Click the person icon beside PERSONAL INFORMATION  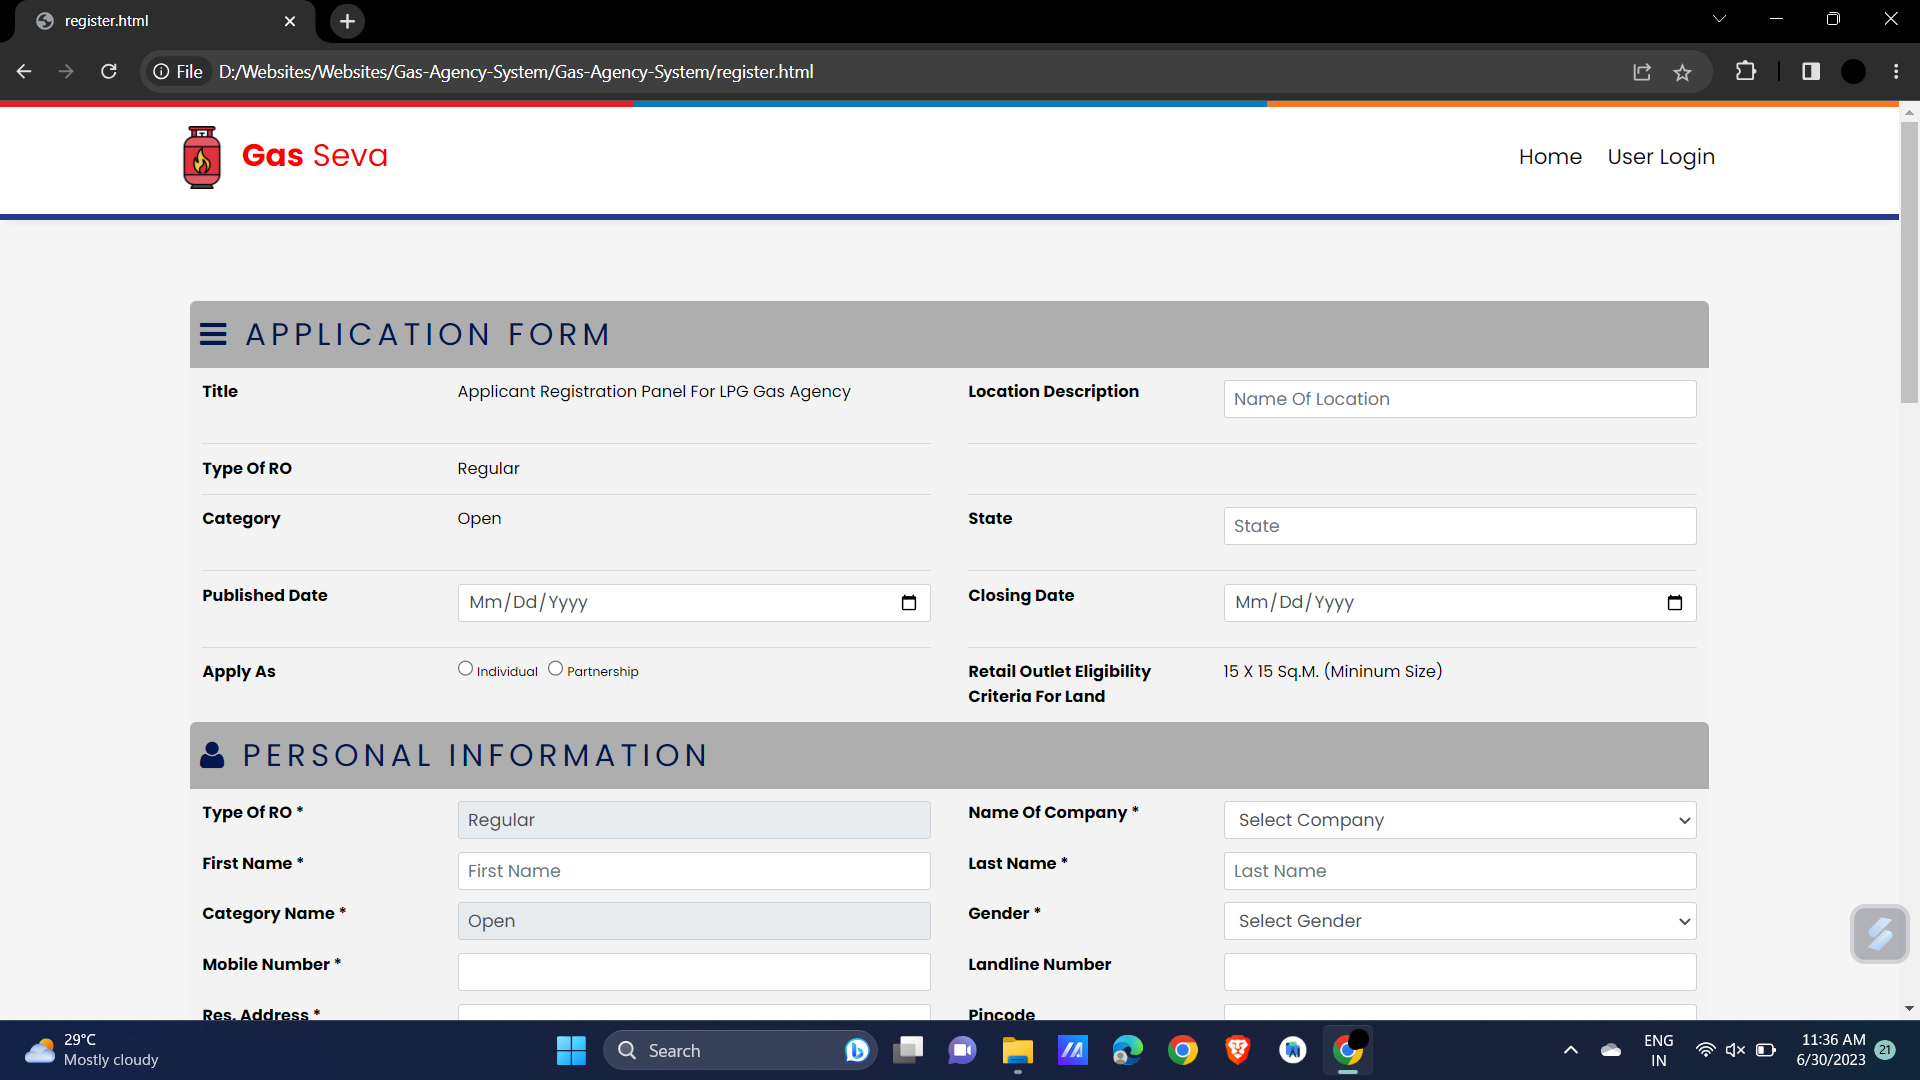[x=213, y=754]
